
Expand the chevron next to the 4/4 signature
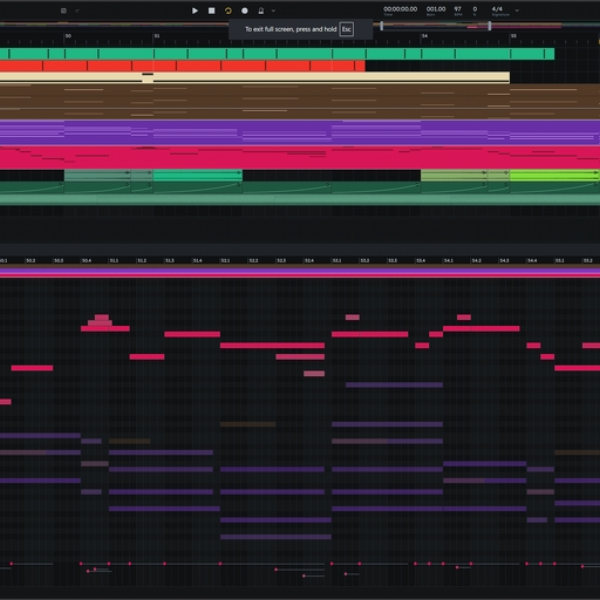pos(517,11)
